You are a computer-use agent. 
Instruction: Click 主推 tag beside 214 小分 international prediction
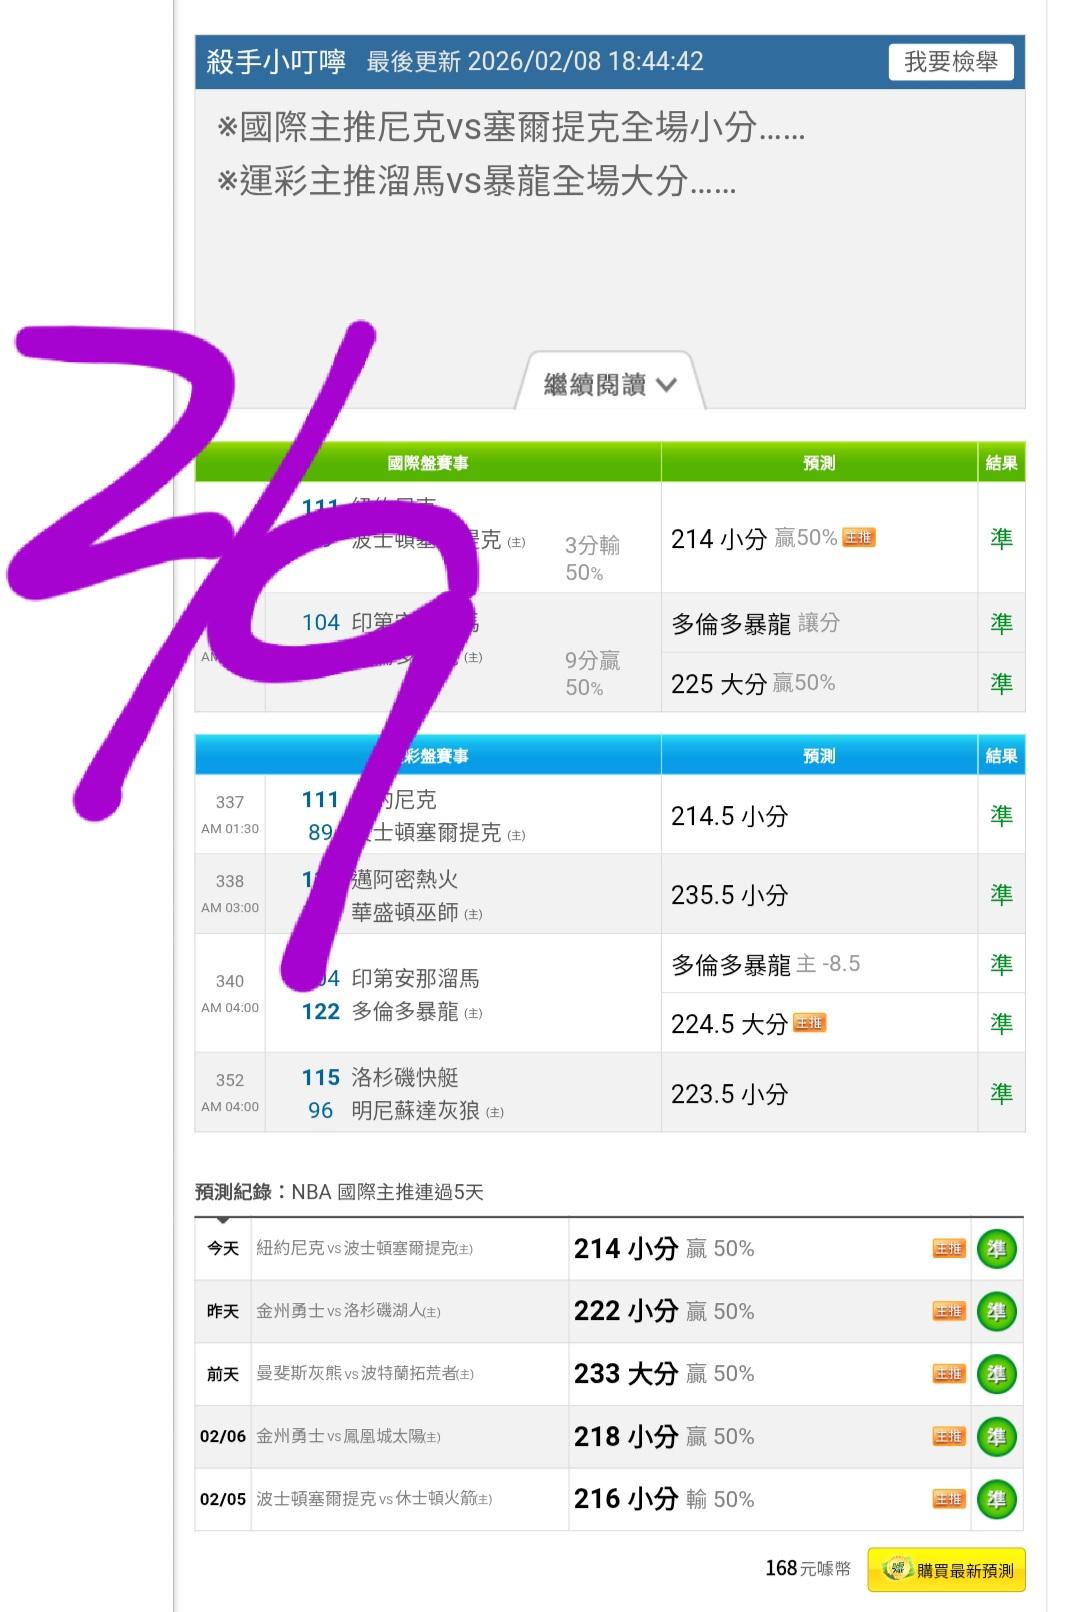859,538
